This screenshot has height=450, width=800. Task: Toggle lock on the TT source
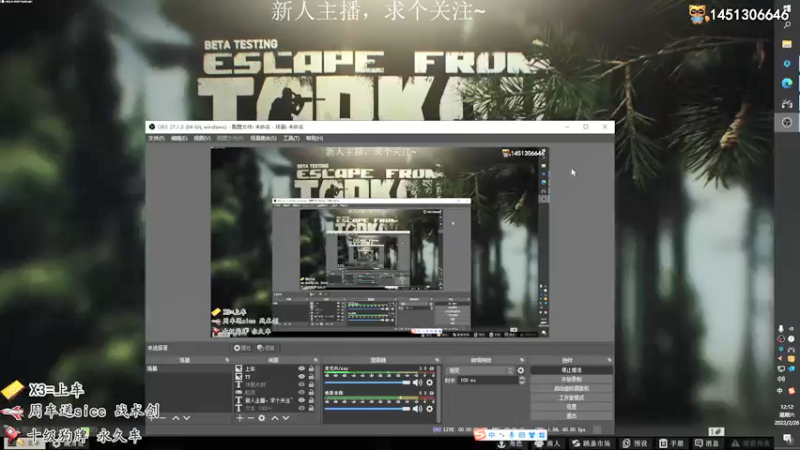pos(311,377)
